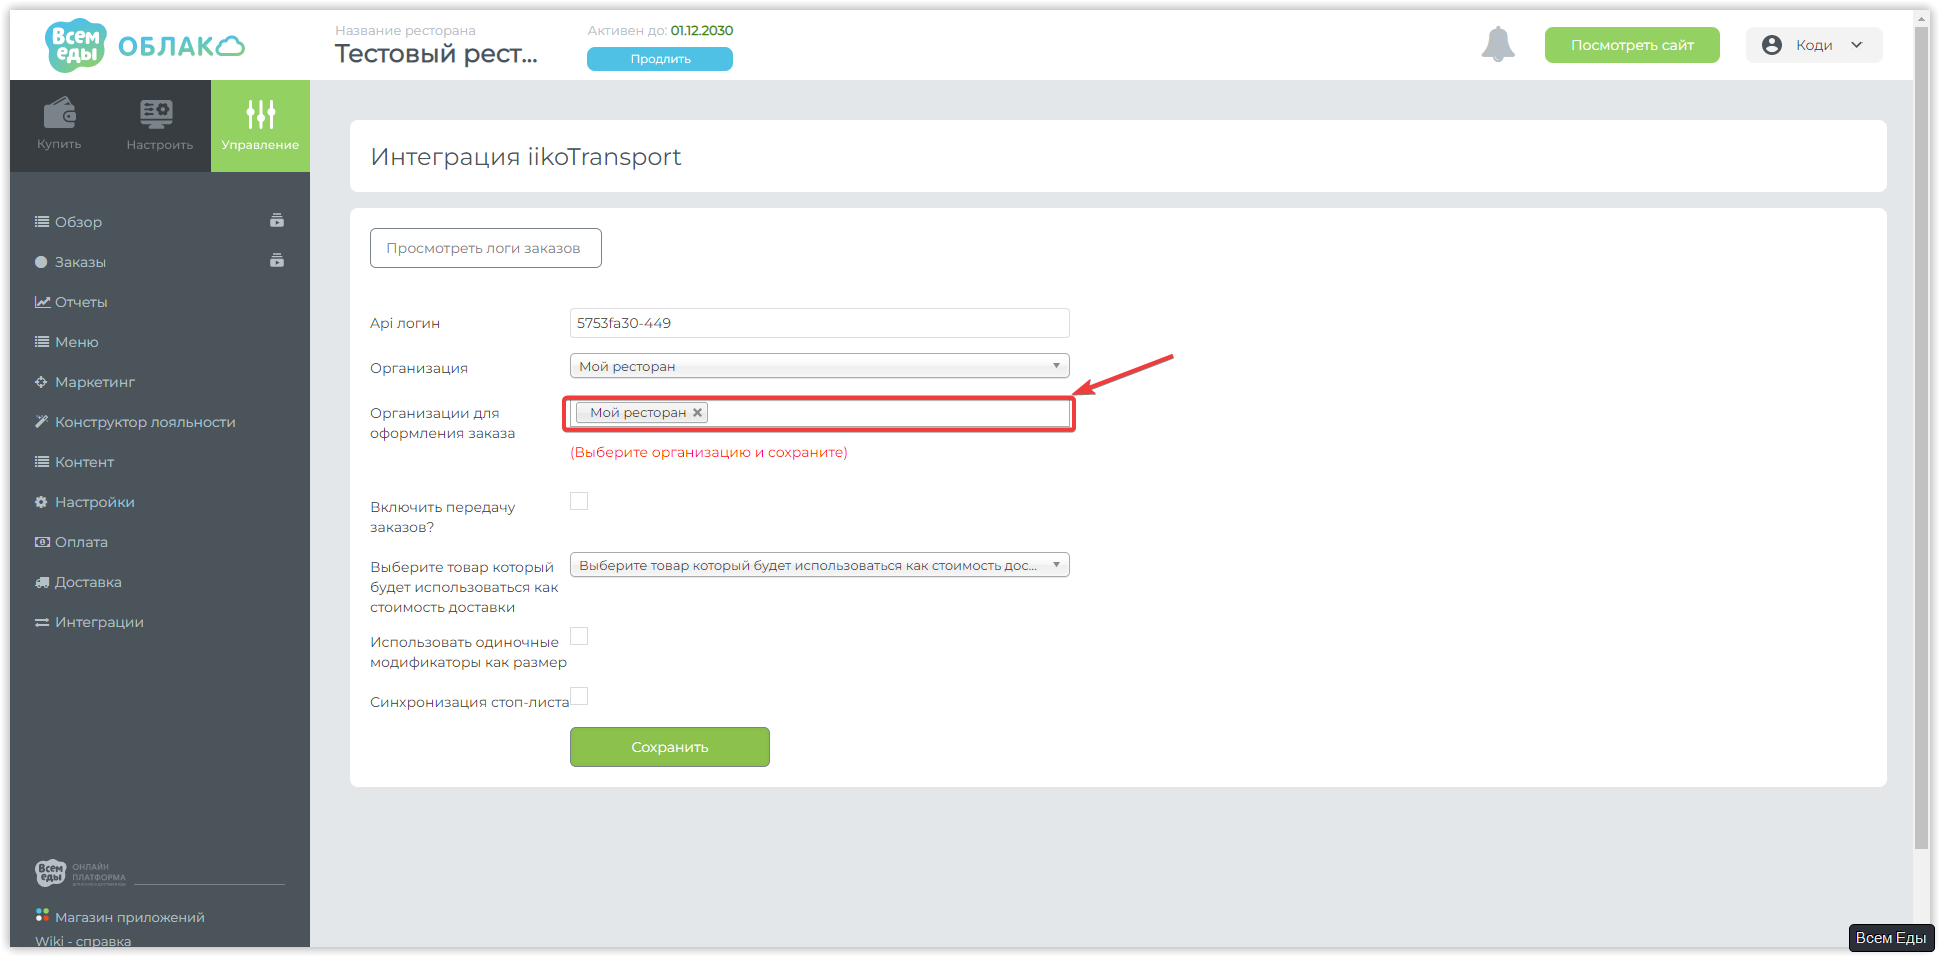Click the Меню list icon
This screenshot has height=957, width=1940.
click(42, 342)
